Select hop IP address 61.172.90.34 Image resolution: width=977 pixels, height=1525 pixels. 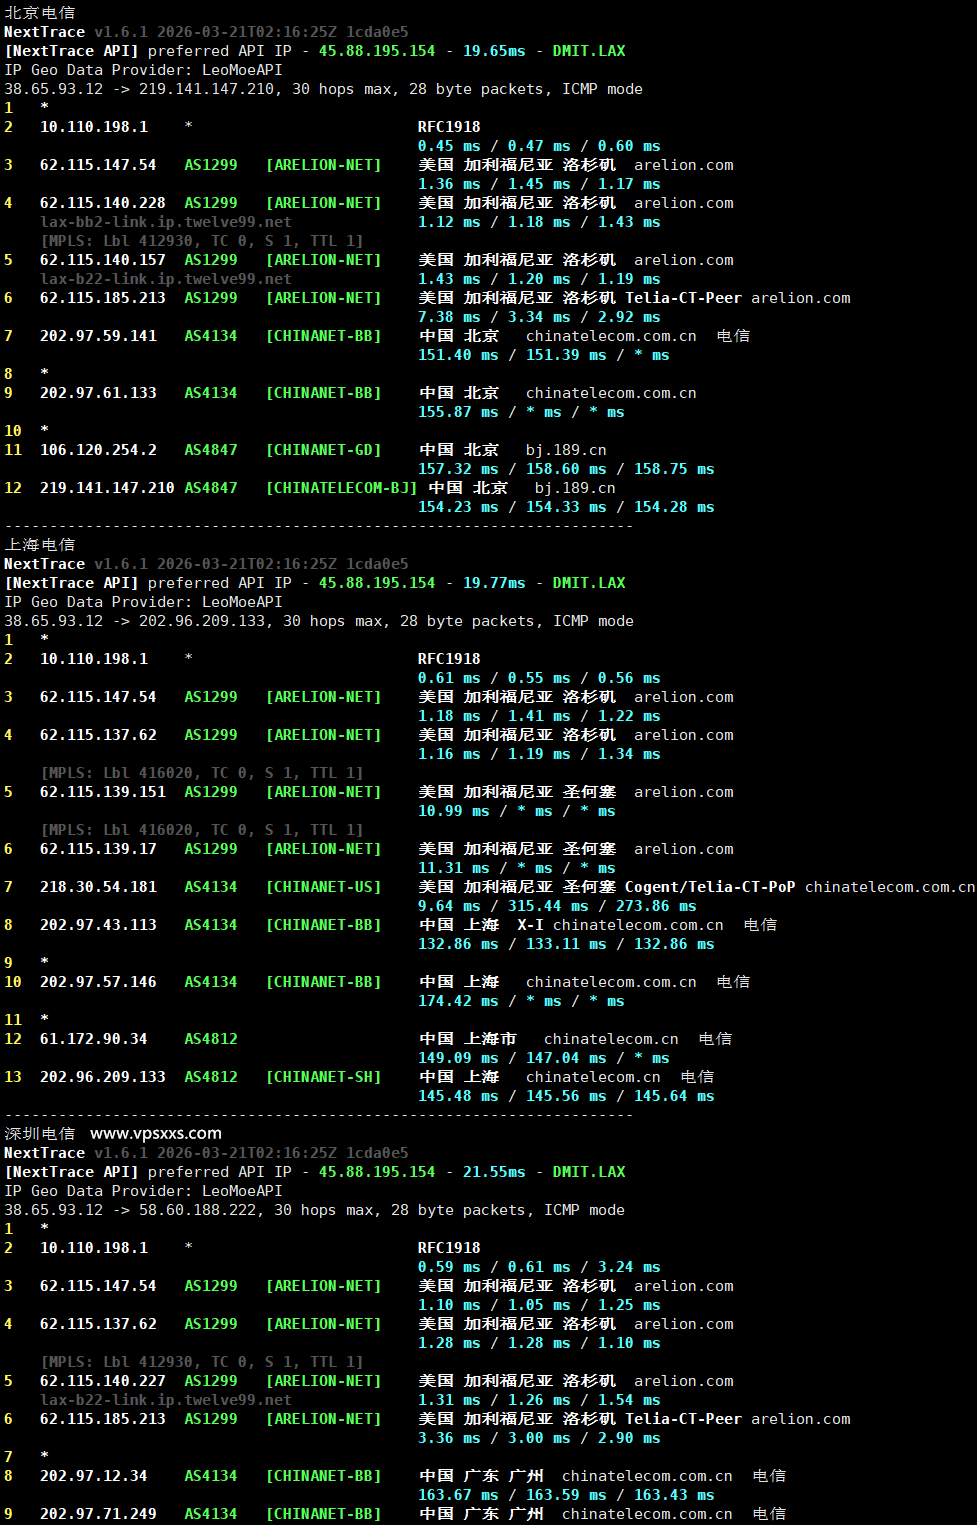point(93,1039)
